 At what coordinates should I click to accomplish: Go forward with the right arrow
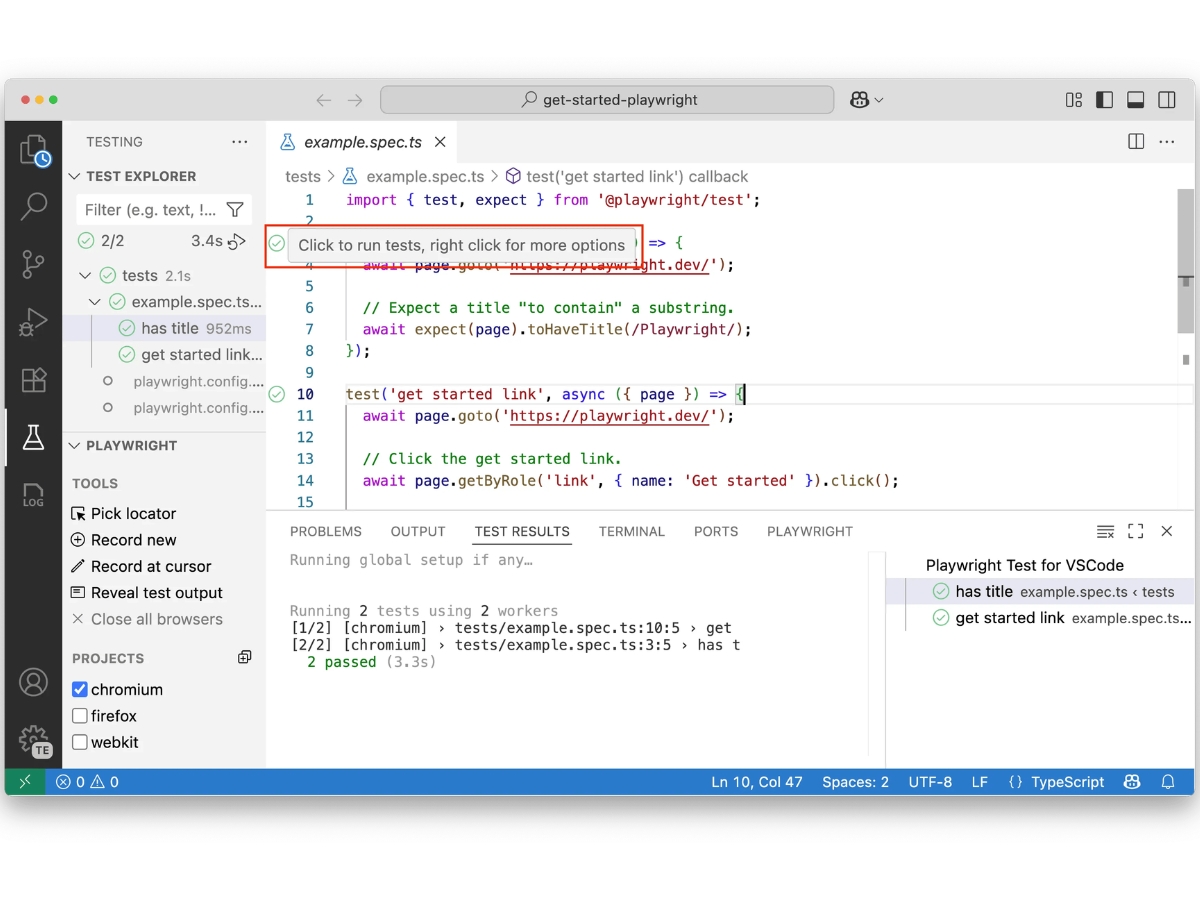pos(355,100)
